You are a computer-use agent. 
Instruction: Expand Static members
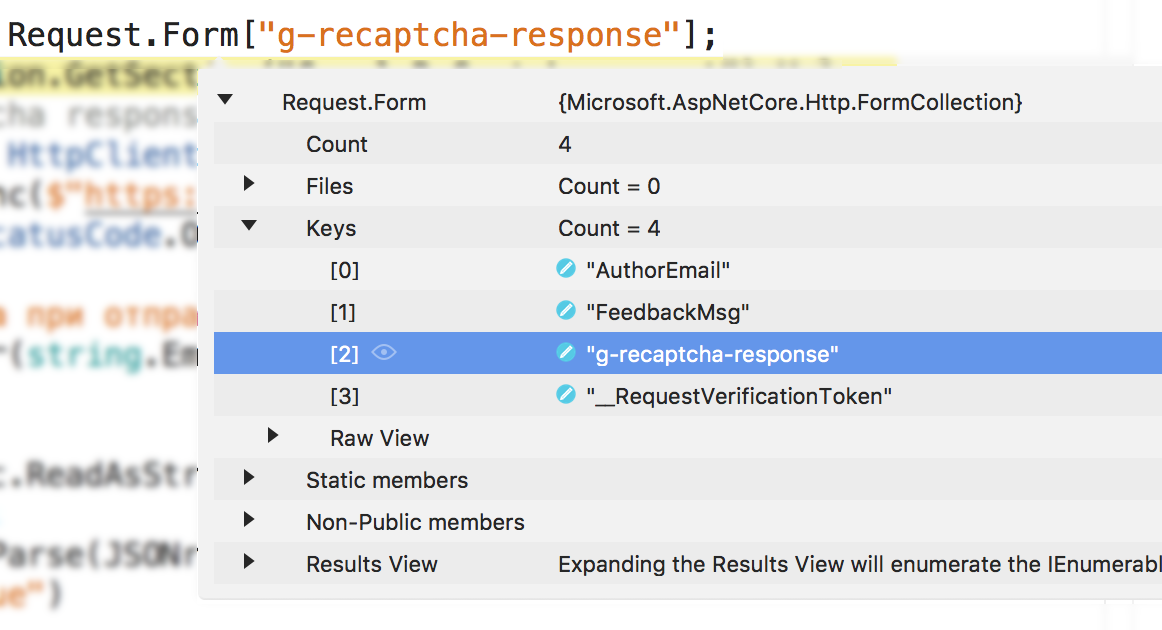tap(249, 477)
